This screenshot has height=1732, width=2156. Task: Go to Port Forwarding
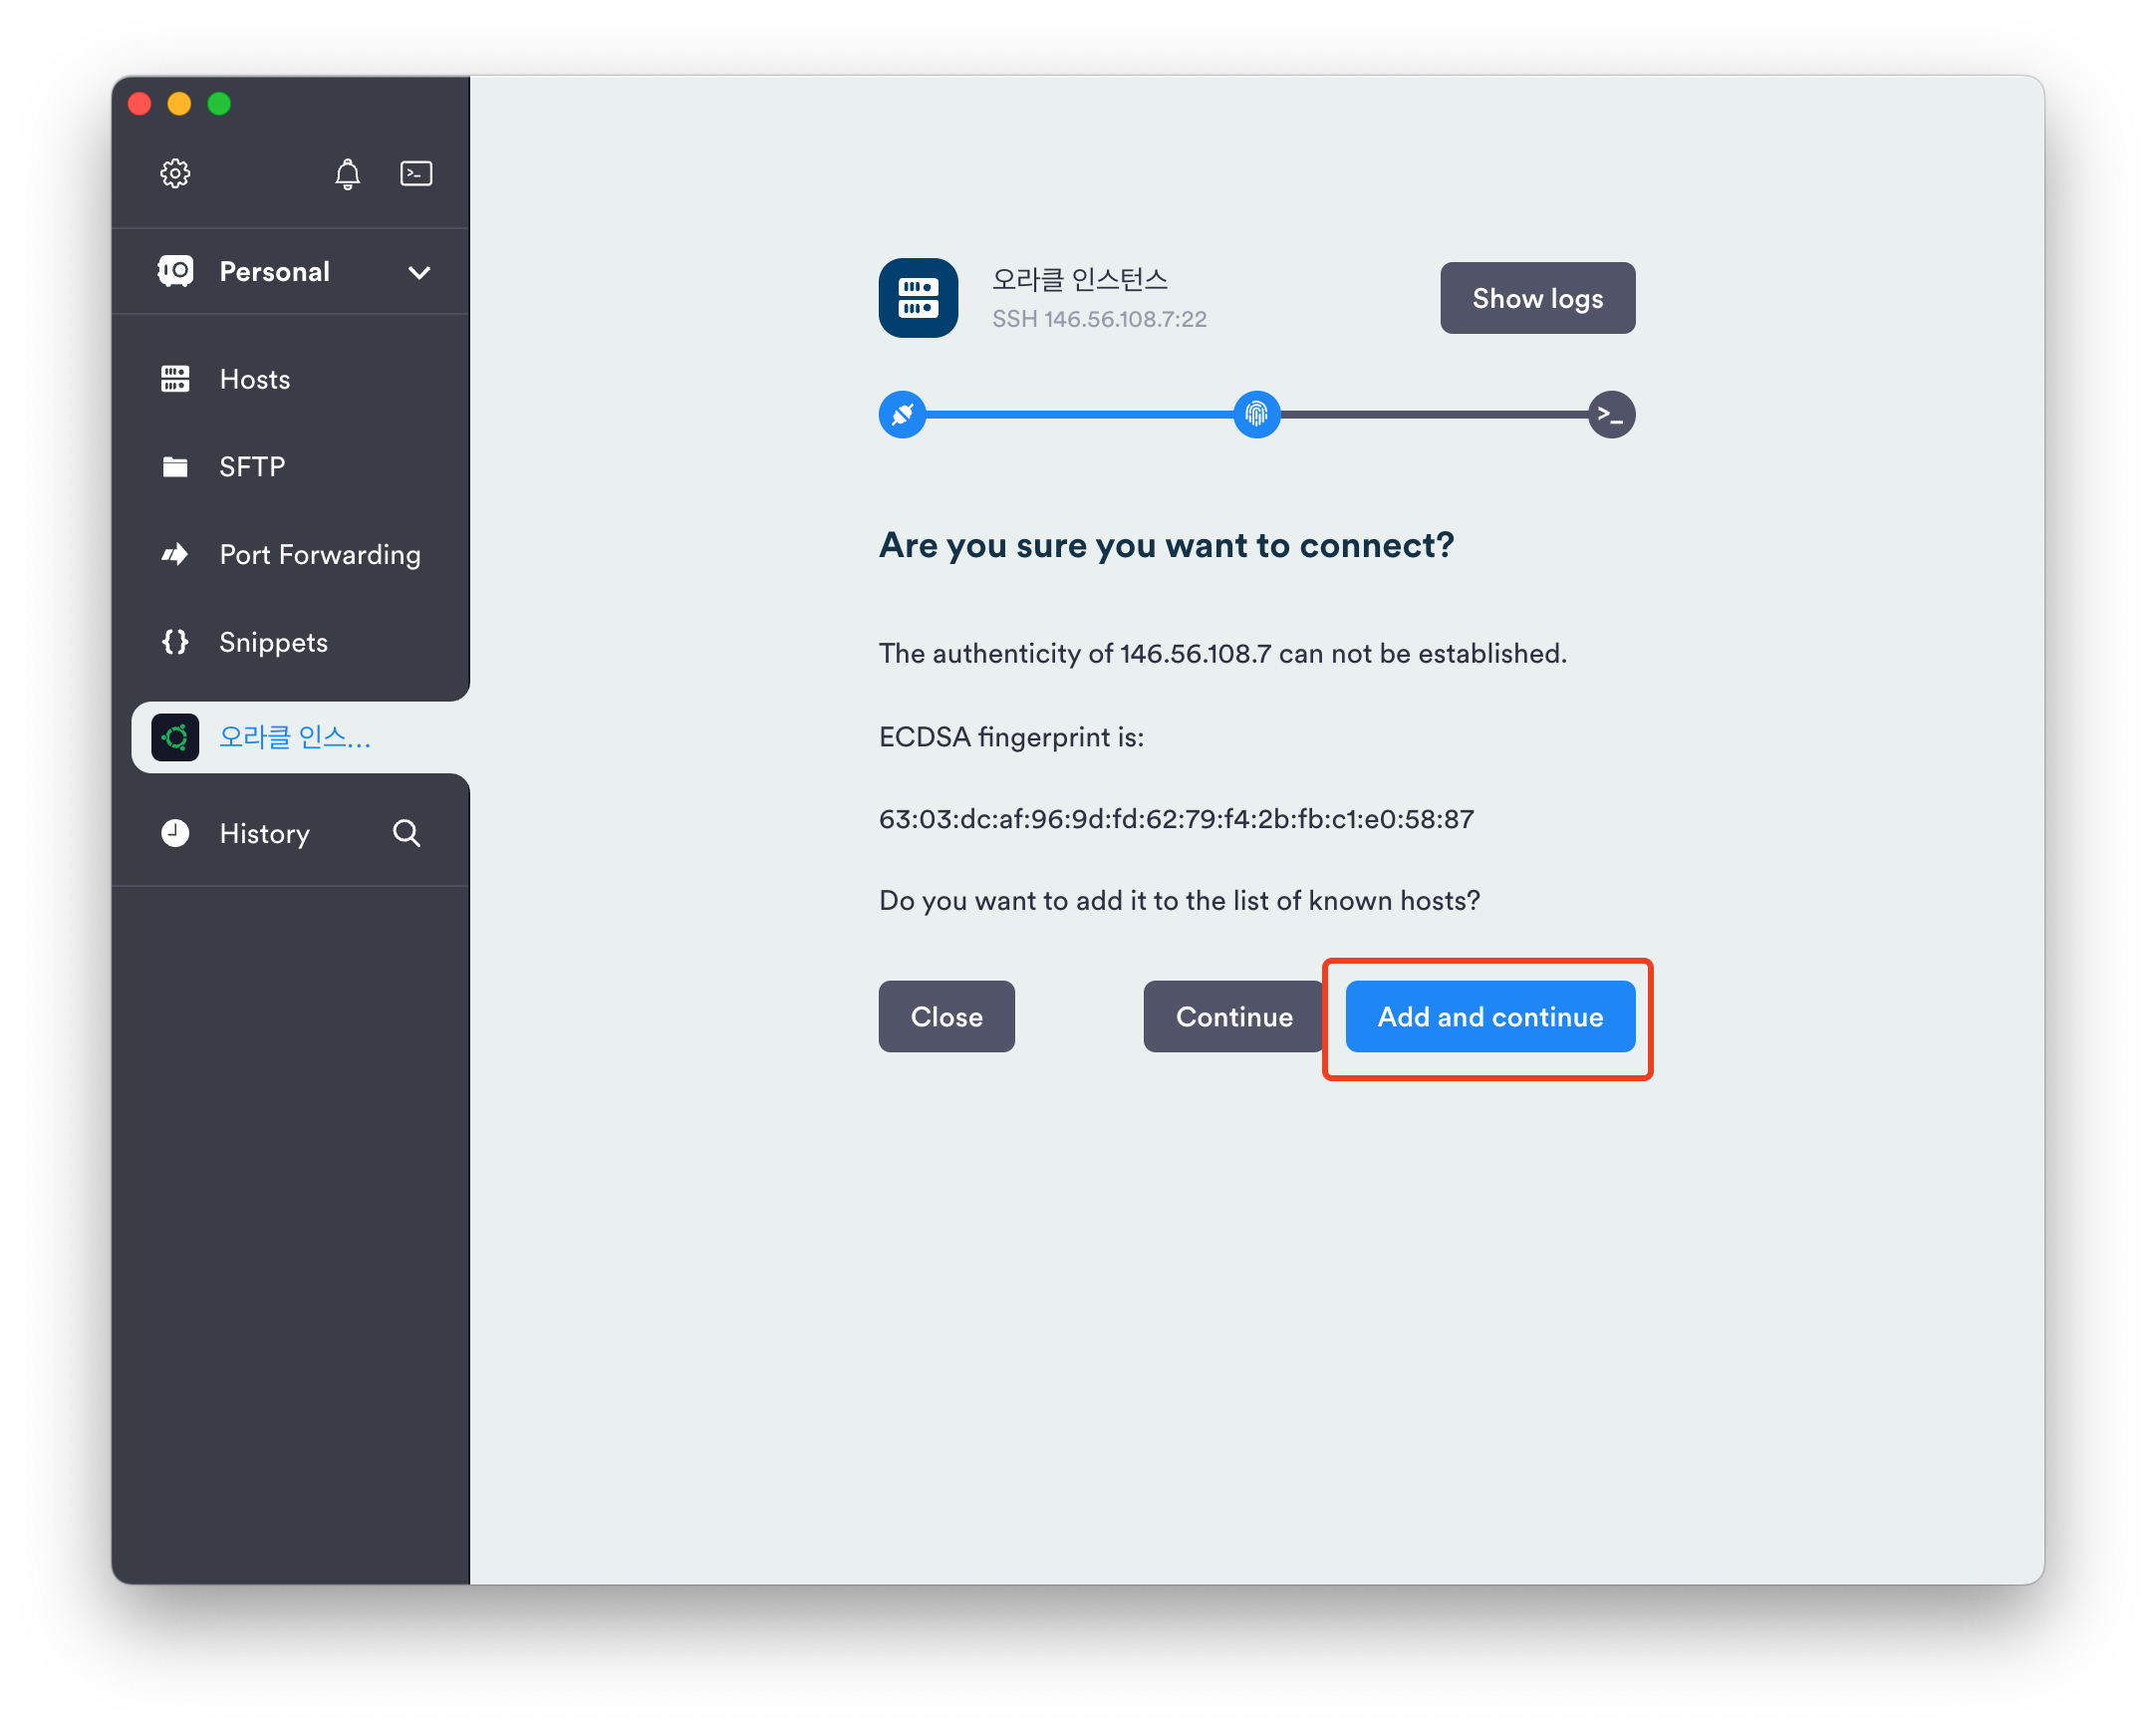click(319, 554)
